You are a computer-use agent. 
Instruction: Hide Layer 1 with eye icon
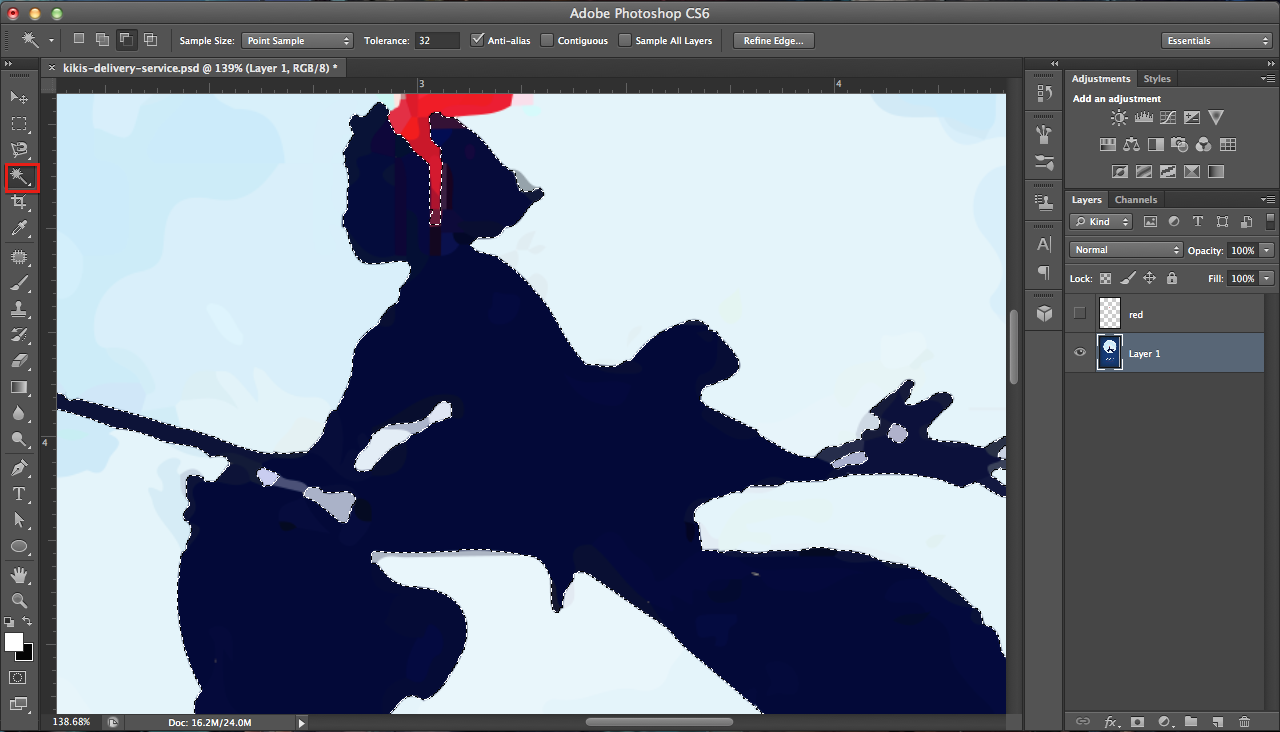click(x=1079, y=353)
